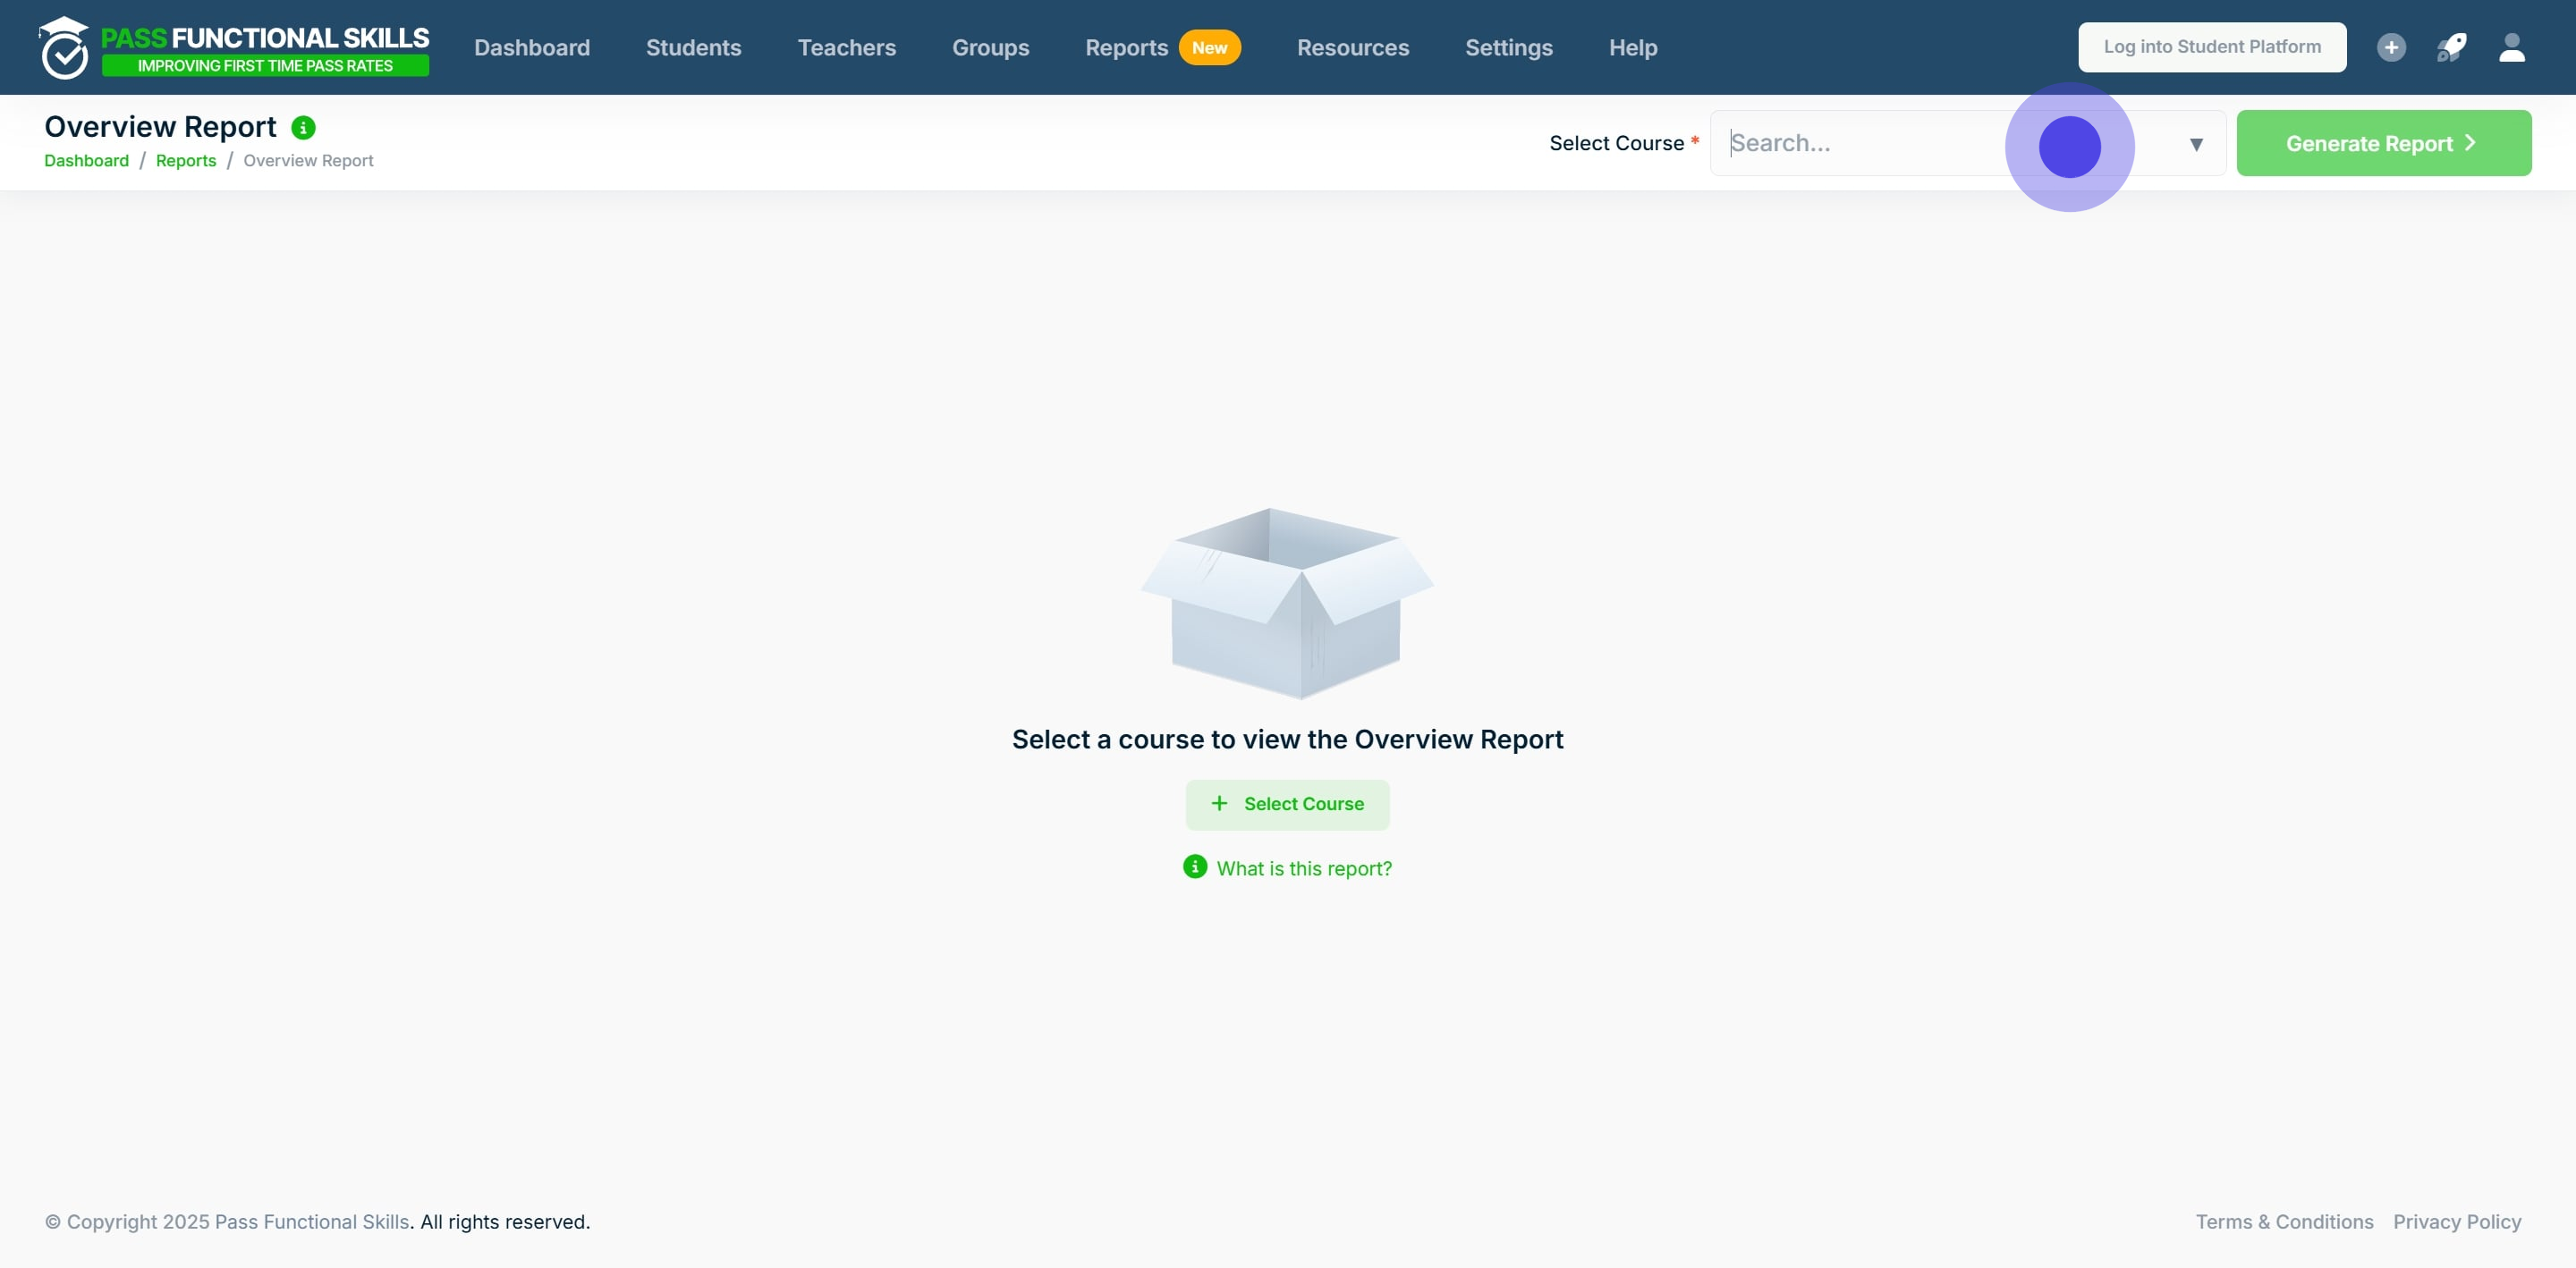The height and width of the screenshot is (1268, 2576).
Task: Open the Privacy Policy footer link
Action: coord(2456,1221)
